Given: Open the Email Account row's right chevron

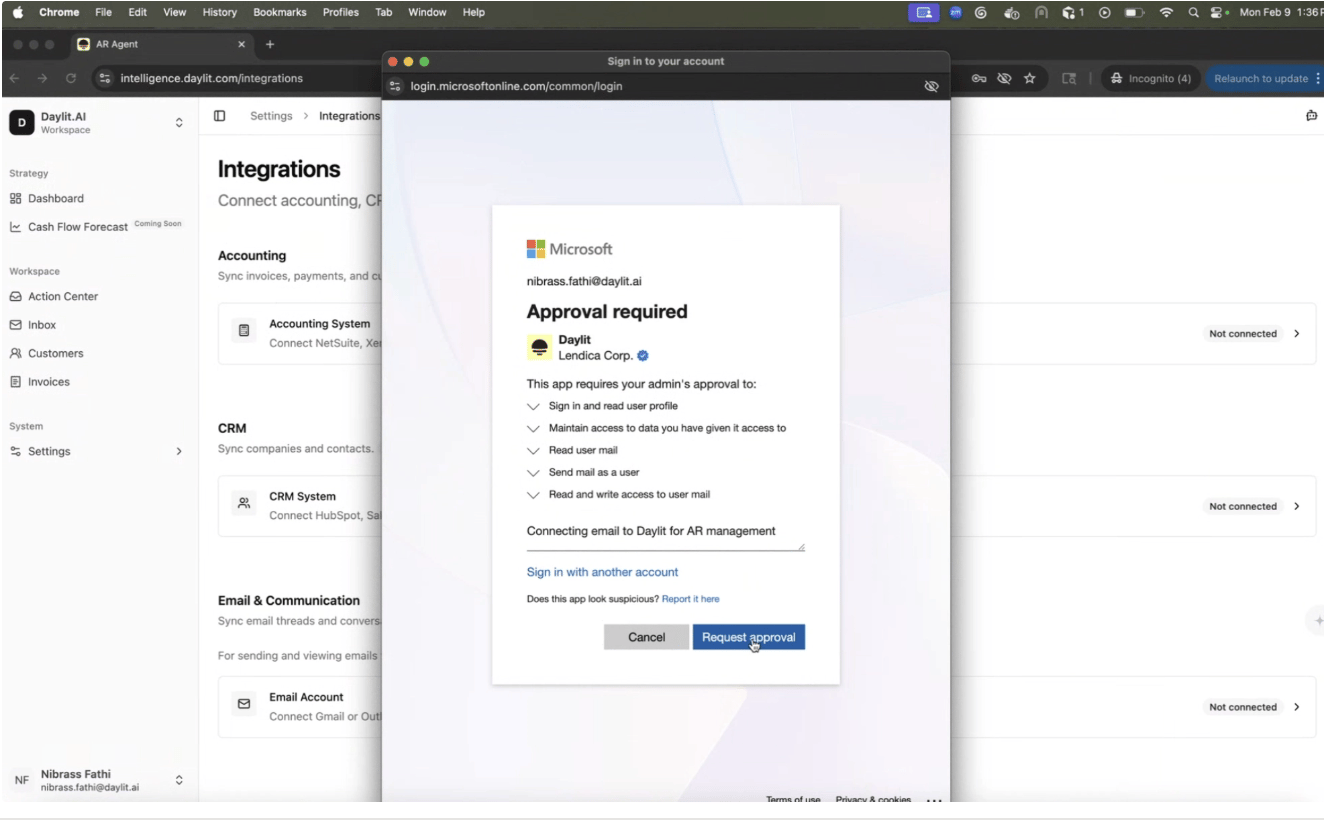Looking at the screenshot, I should coord(1297,706).
